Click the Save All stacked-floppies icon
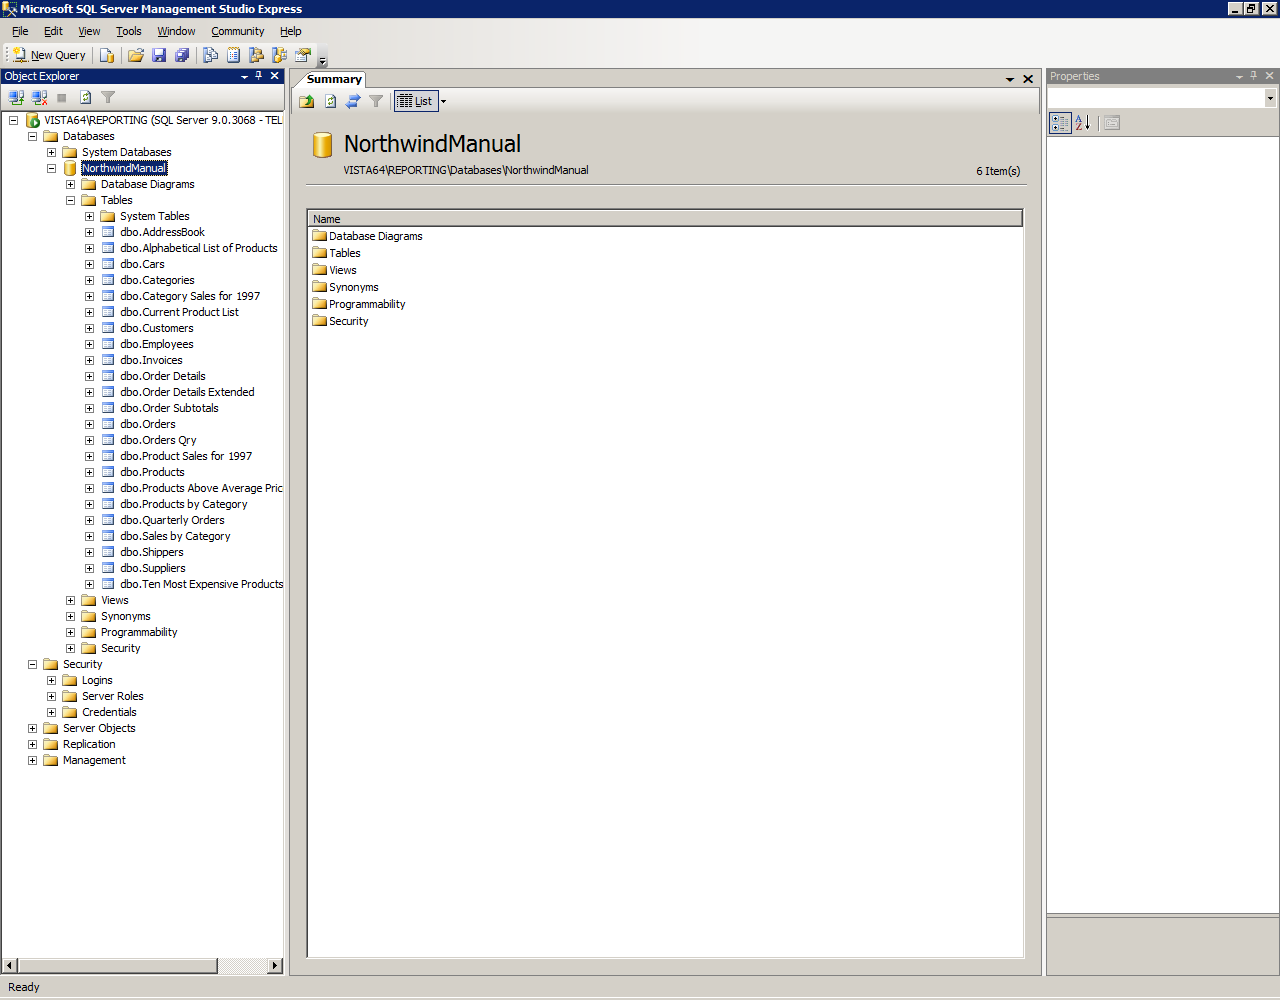The width and height of the screenshot is (1280, 1000). pos(182,55)
